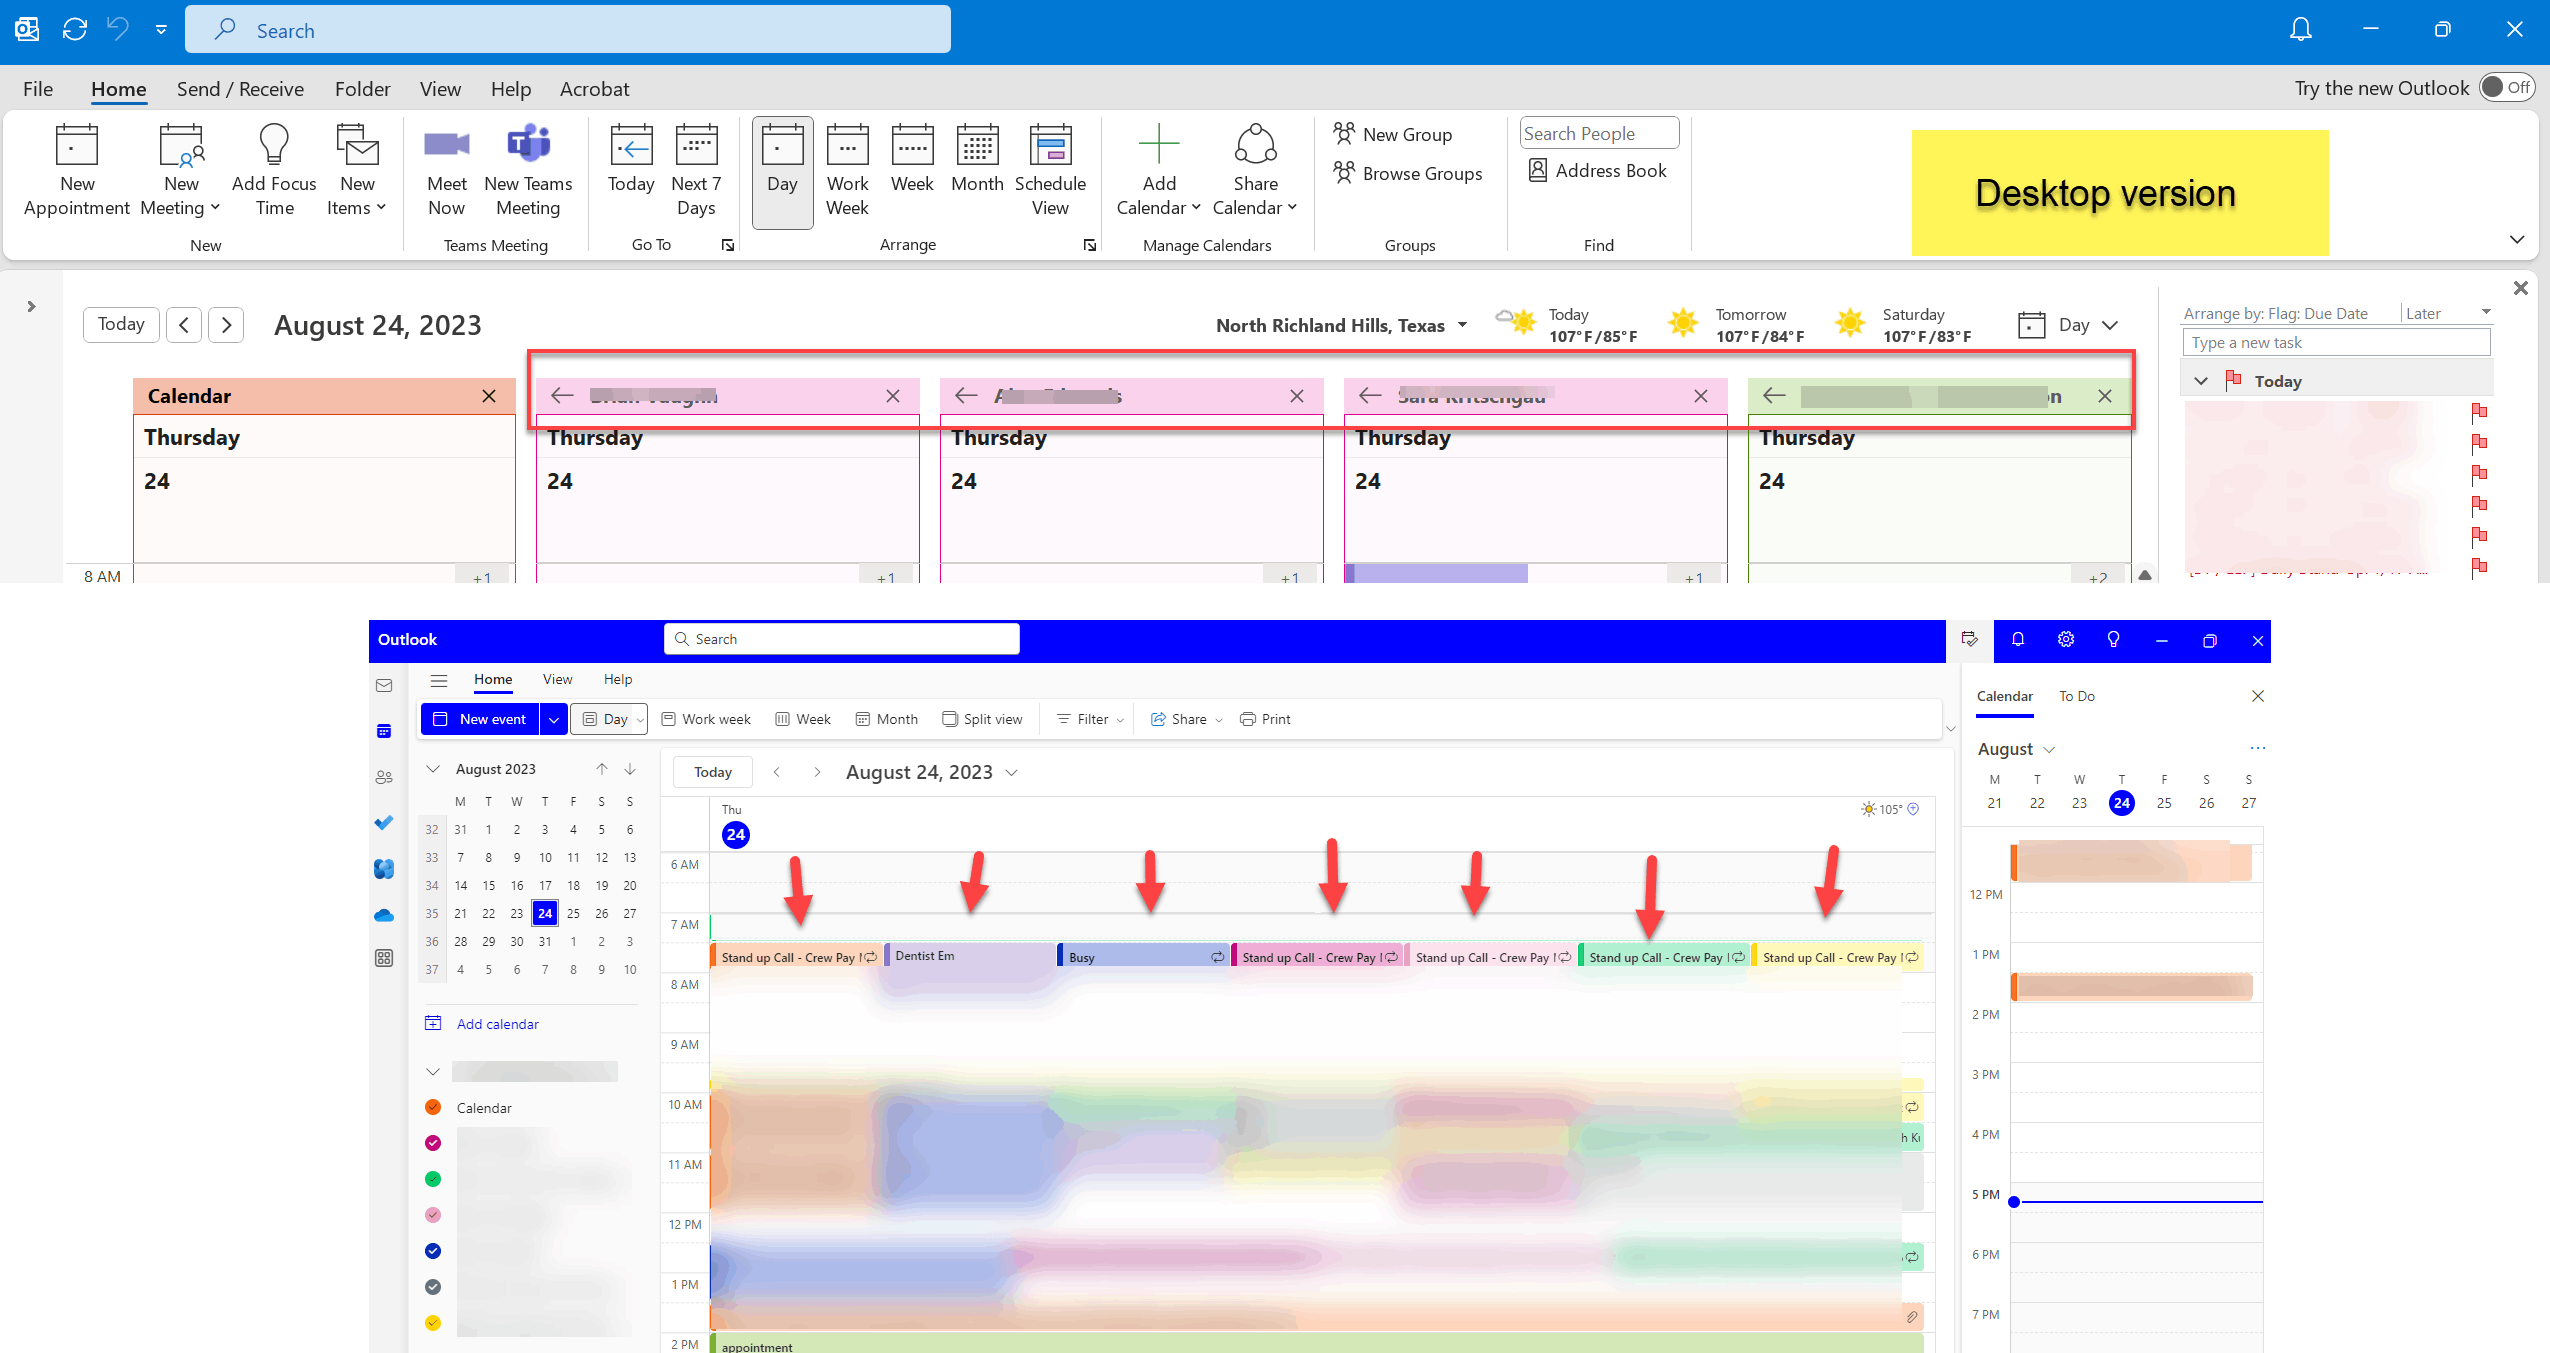The height and width of the screenshot is (1353, 2550).
Task: Open the Day view dropdown in web Outlook
Action: [x=640, y=719]
